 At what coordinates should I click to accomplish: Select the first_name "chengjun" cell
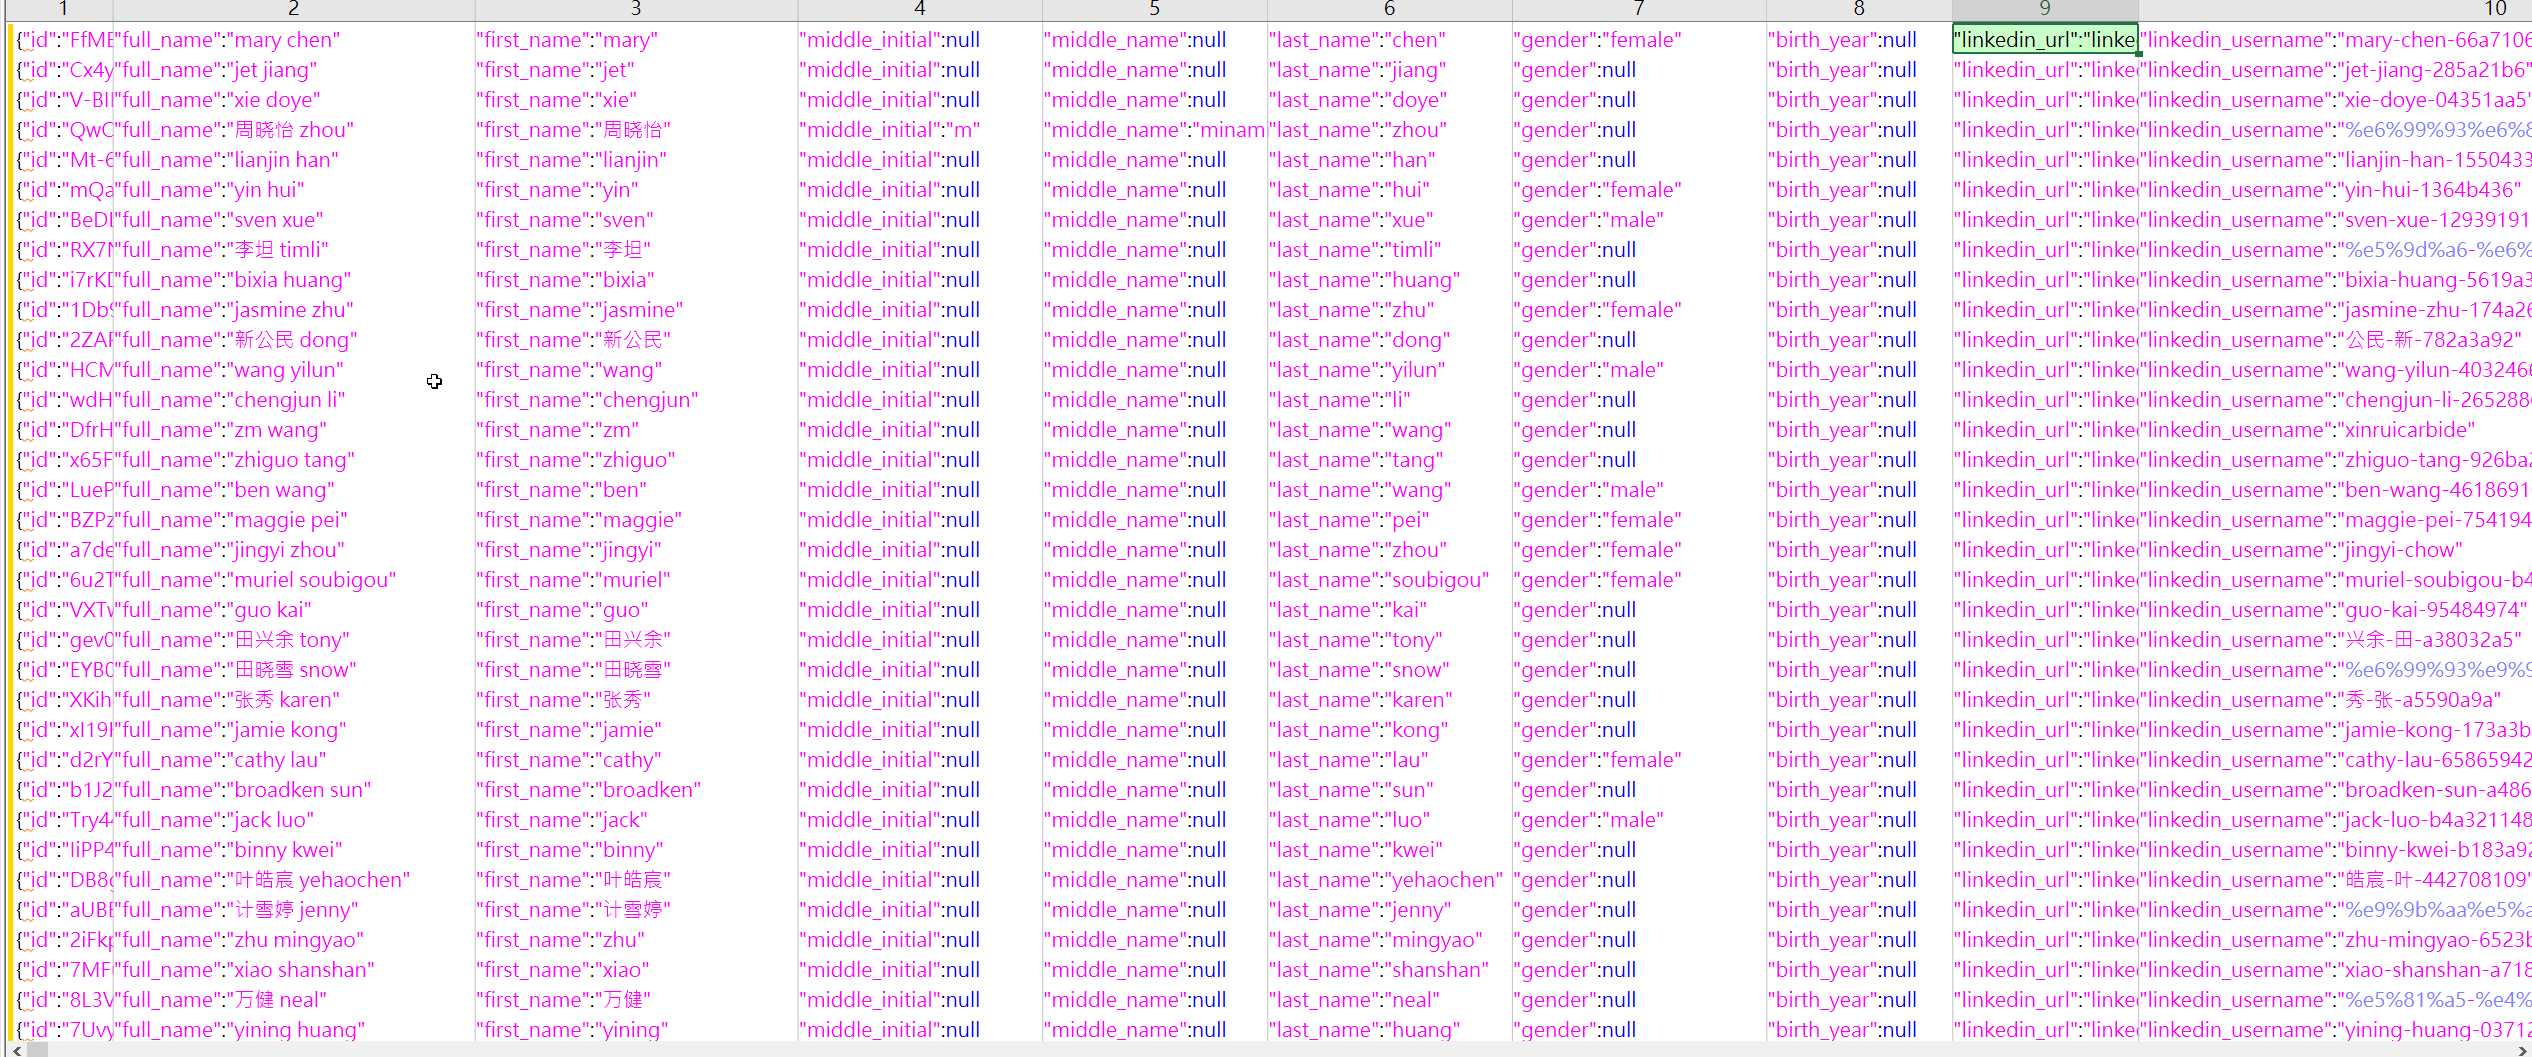tap(636, 400)
